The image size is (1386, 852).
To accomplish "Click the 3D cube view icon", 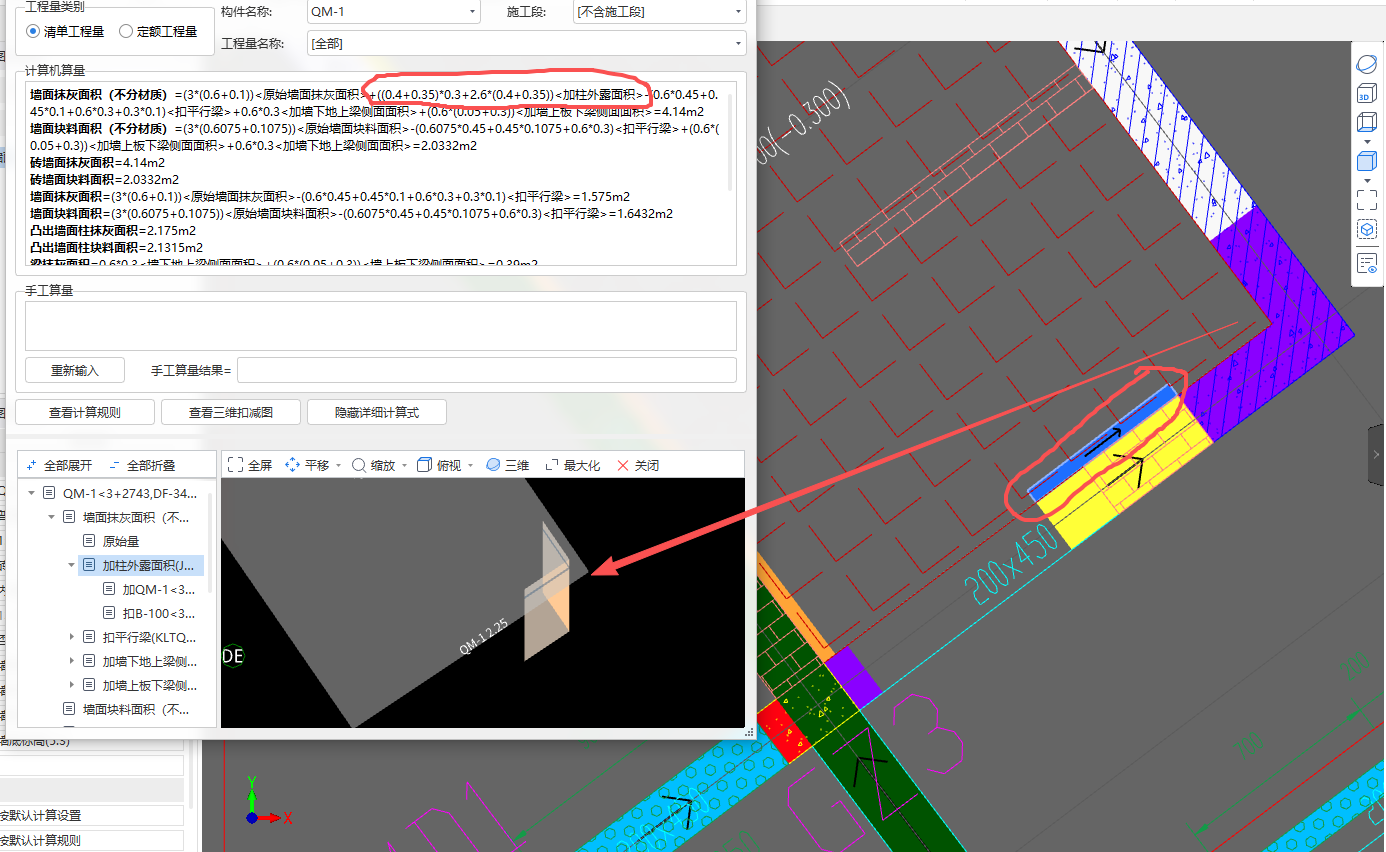I will [x=1367, y=95].
